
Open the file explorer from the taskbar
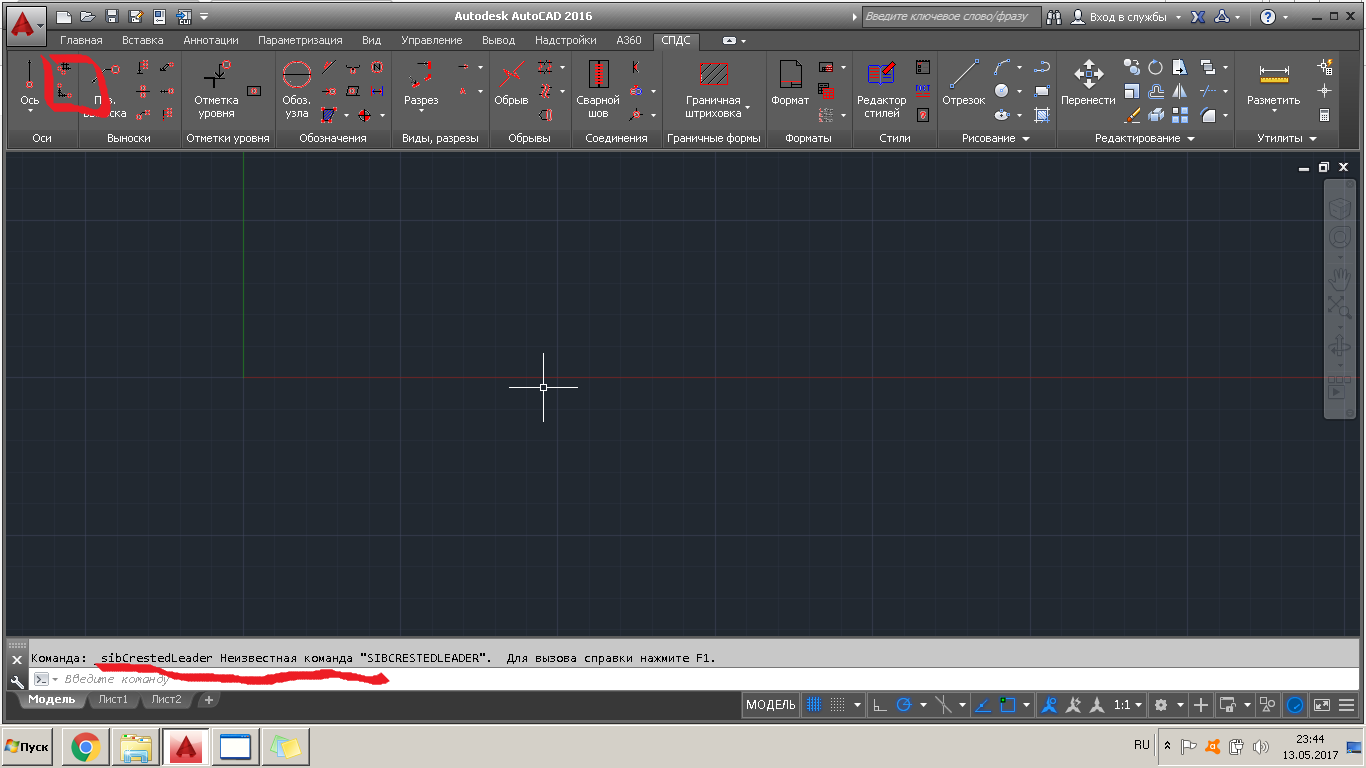136,746
